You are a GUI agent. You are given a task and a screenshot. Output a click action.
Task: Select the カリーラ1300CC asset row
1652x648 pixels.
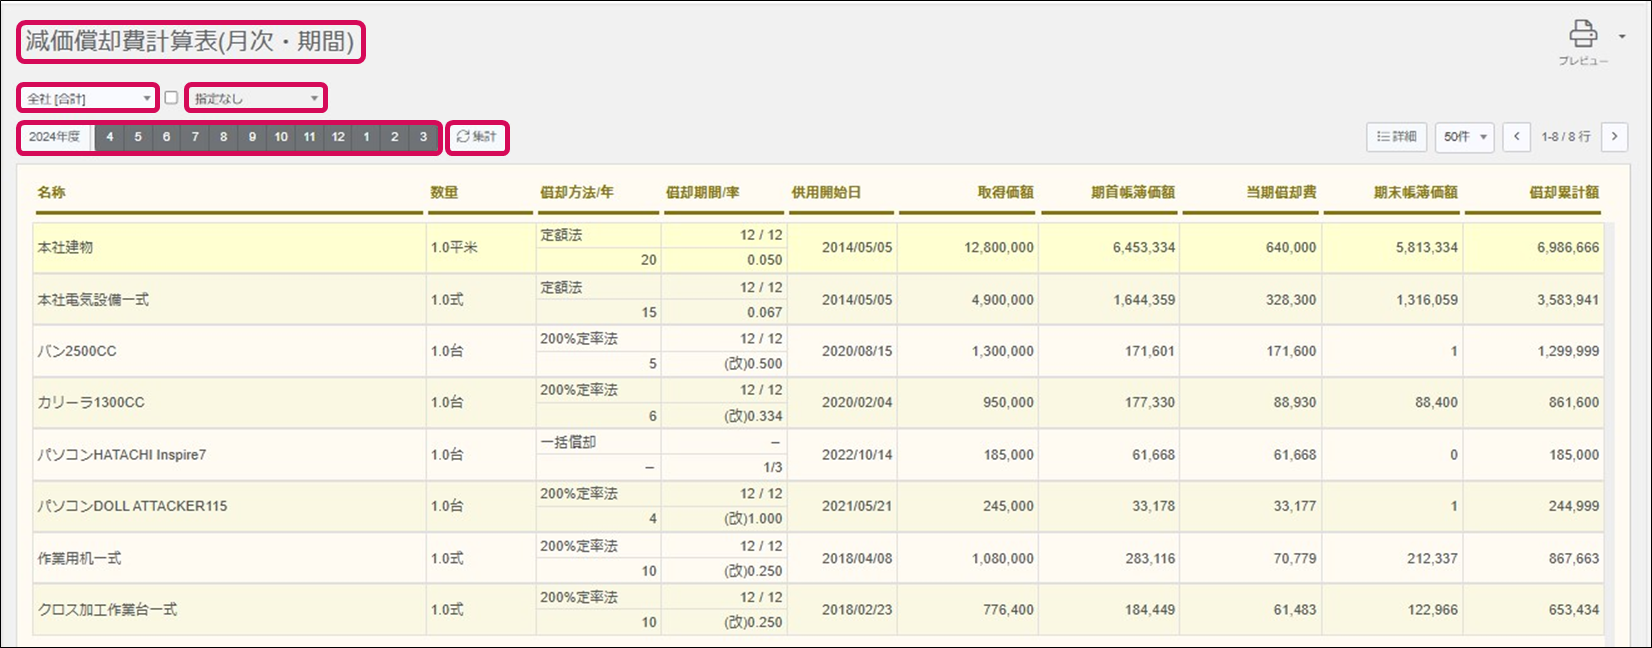click(818, 402)
